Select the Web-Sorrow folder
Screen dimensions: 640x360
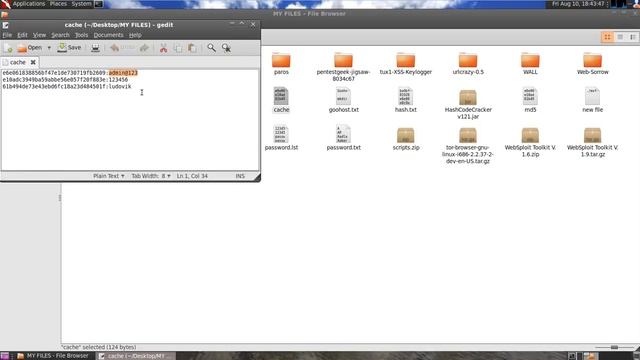click(592, 64)
